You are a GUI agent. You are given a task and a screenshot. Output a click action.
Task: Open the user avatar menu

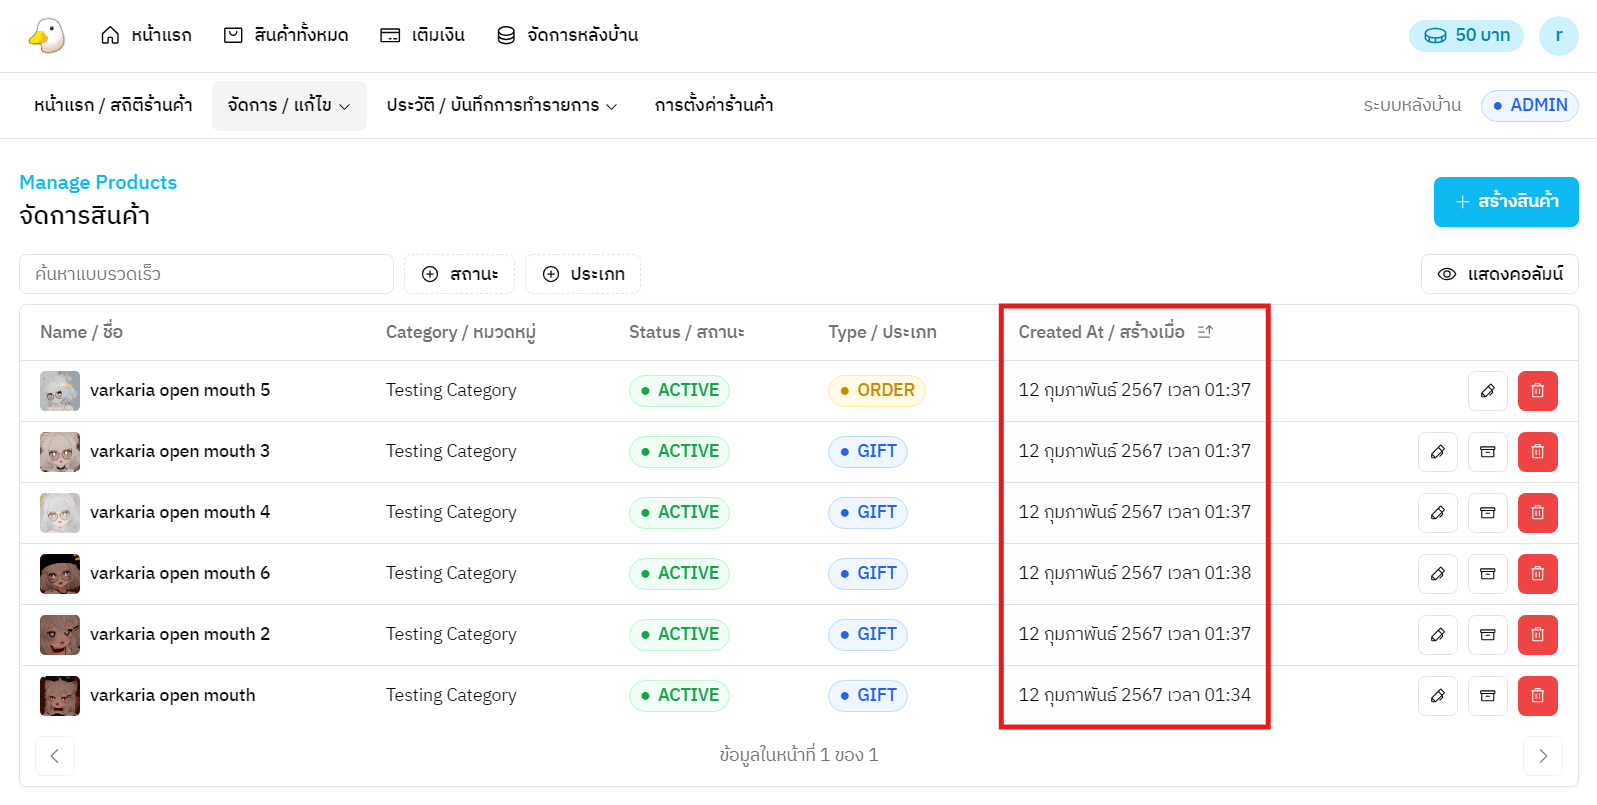click(x=1557, y=36)
